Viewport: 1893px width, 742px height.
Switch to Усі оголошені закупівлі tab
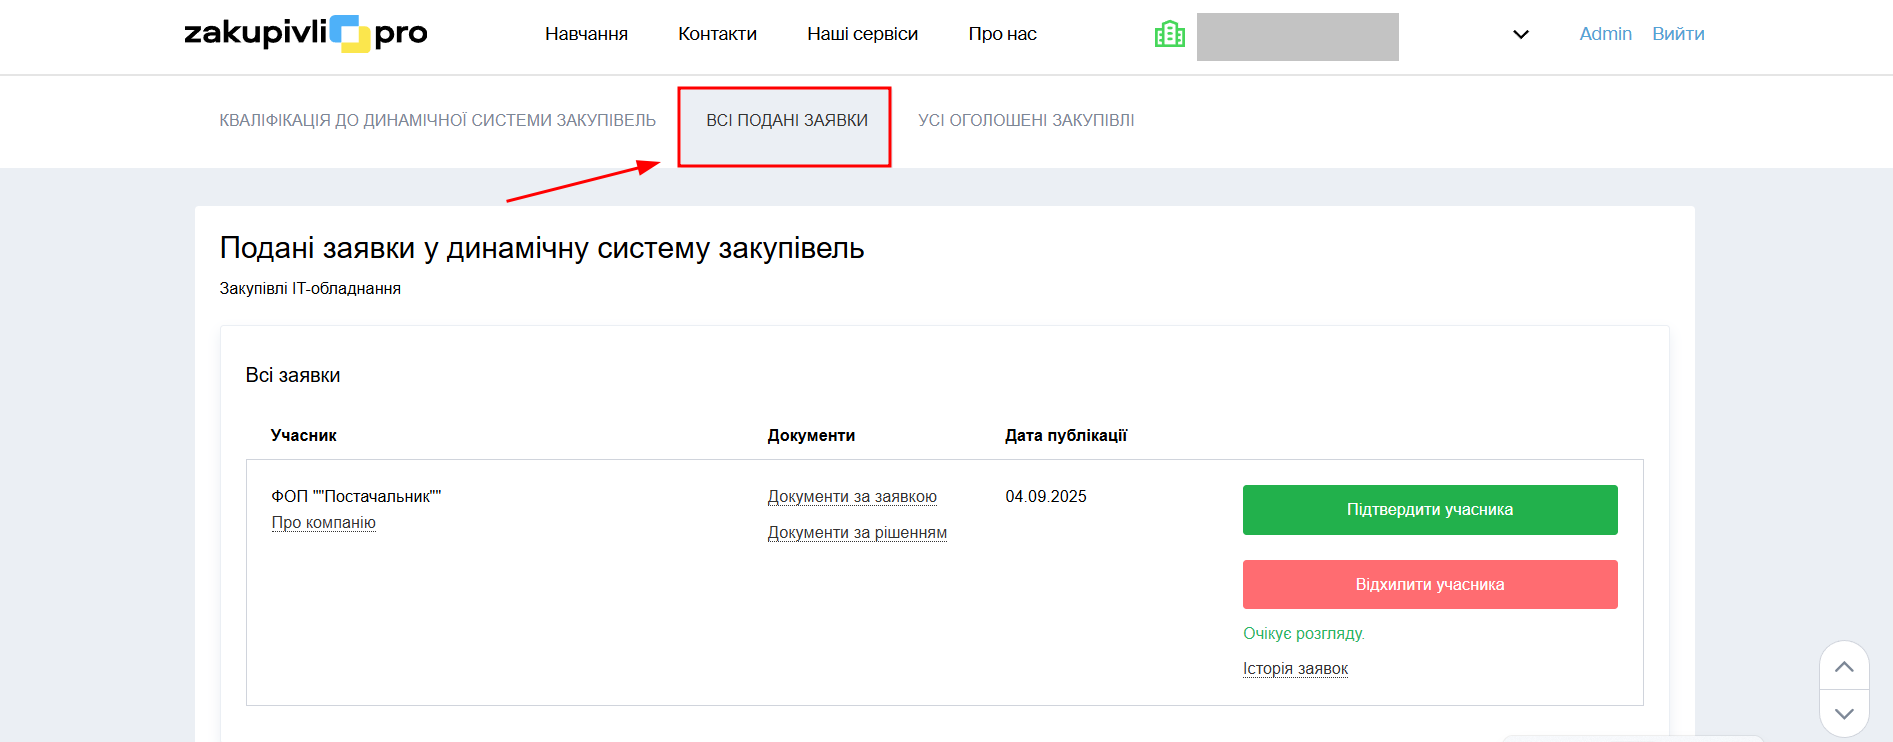click(1026, 121)
